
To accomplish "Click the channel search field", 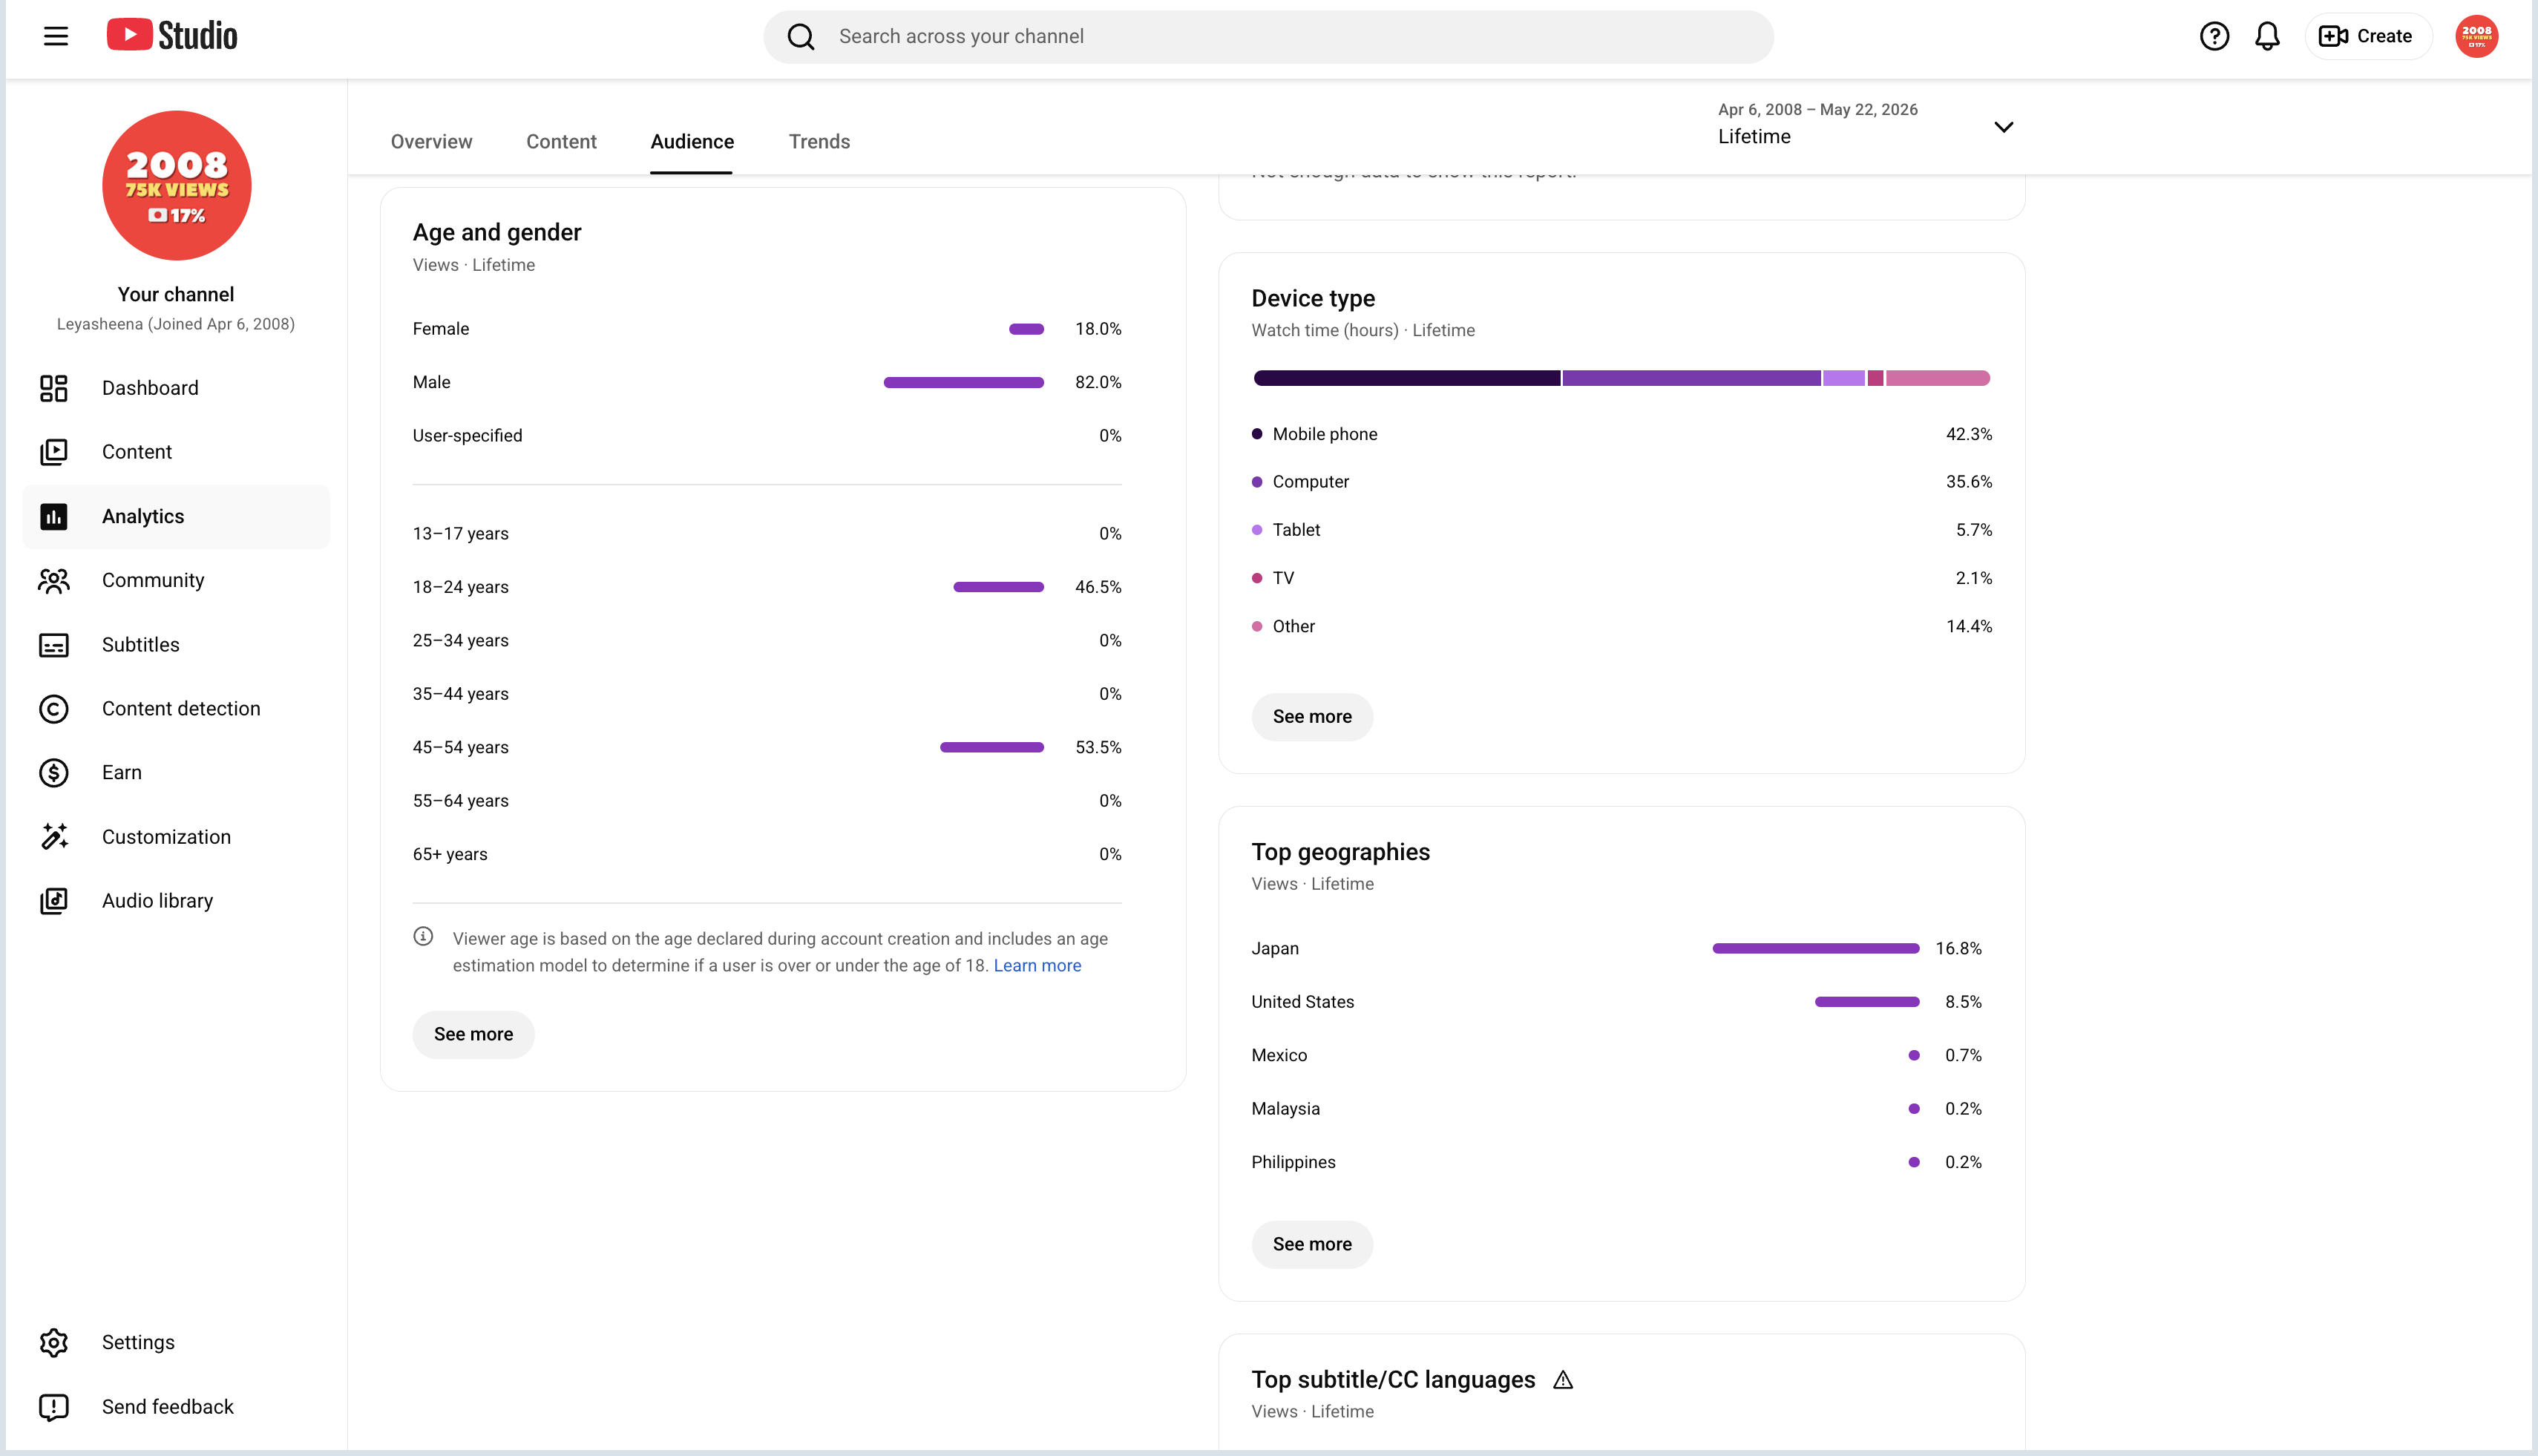I will pyautogui.click(x=1268, y=37).
